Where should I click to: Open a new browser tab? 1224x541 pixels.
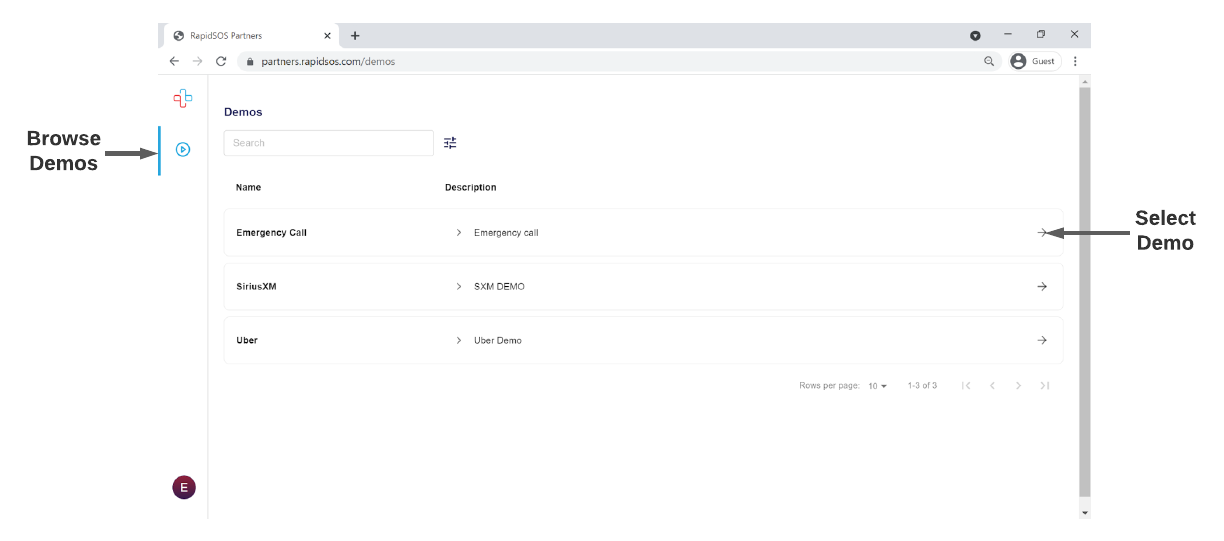pyautogui.click(x=355, y=36)
